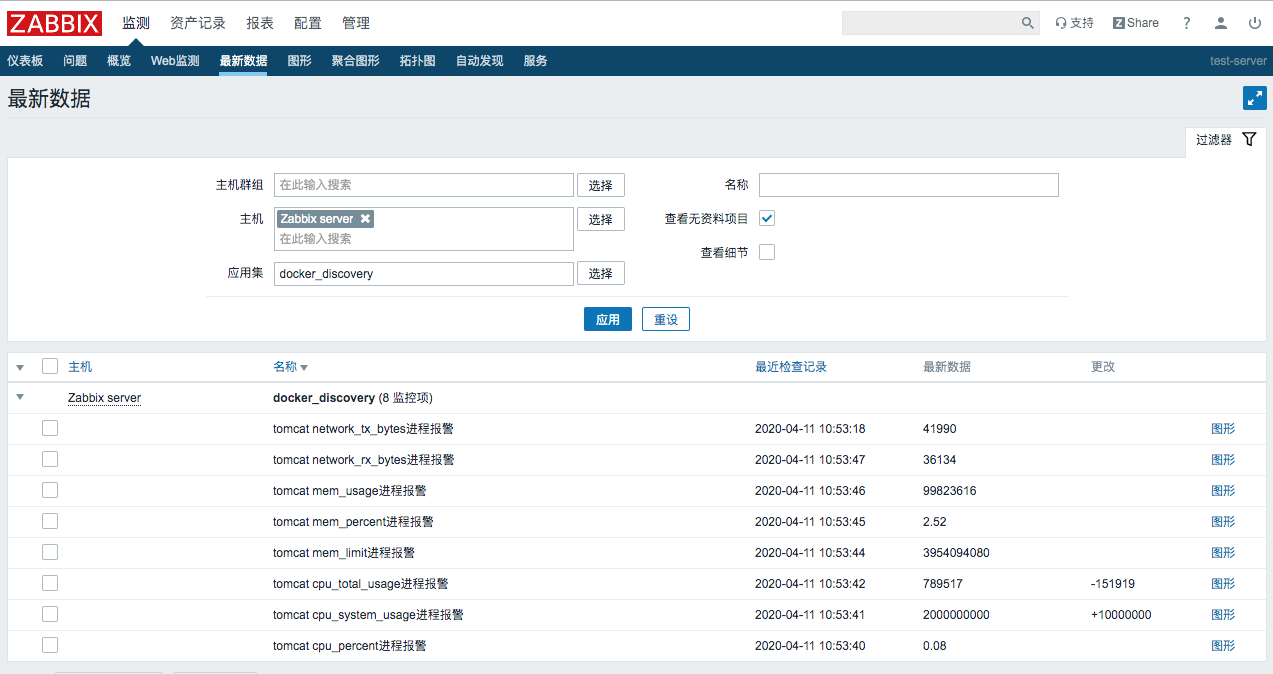Open the 管理 main menu
This screenshot has width=1273, height=674.
[x=356, y=23]
